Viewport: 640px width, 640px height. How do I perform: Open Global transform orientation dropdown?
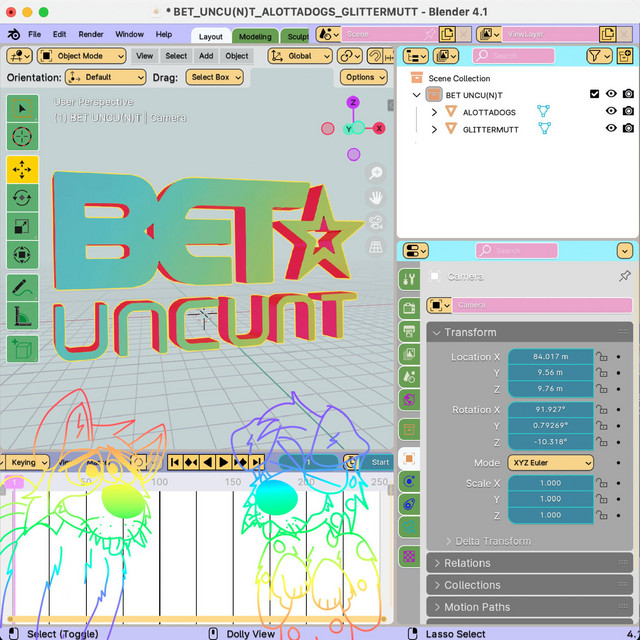pos(300,56)
